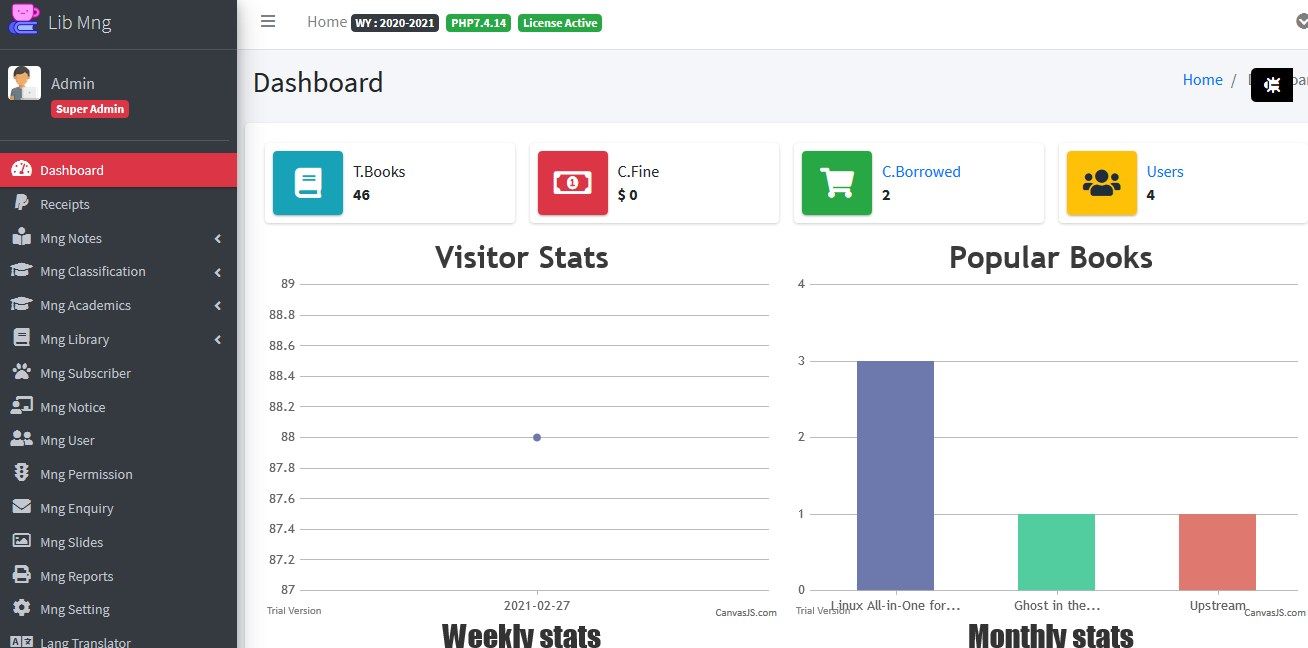Go to Mng Subscriber page
Viewport: 1308px width, 648px height.
coord(118,373)
